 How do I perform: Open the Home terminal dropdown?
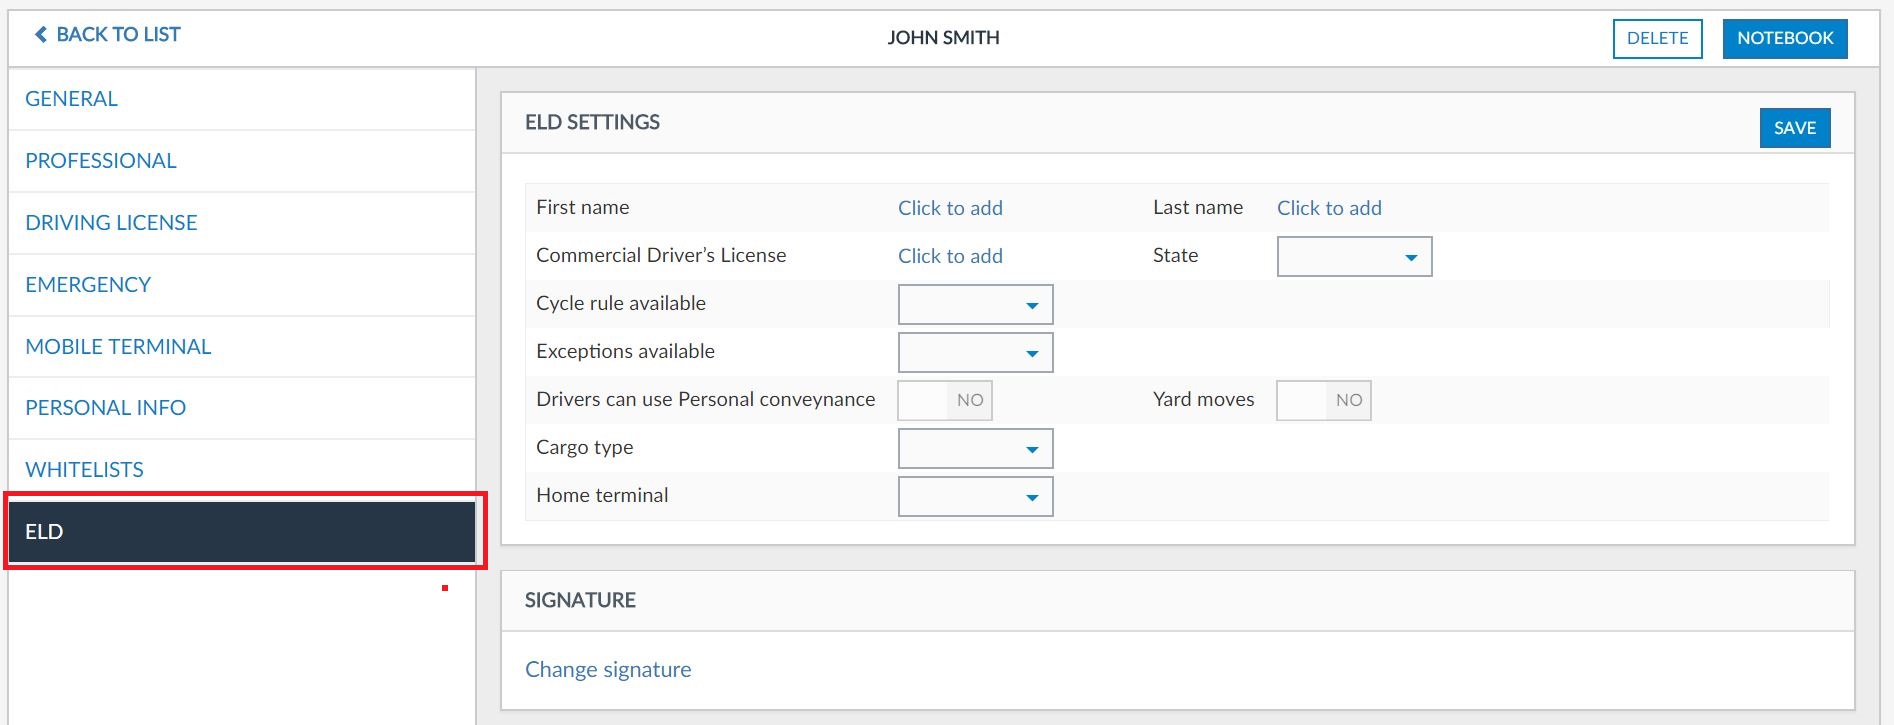975,497
